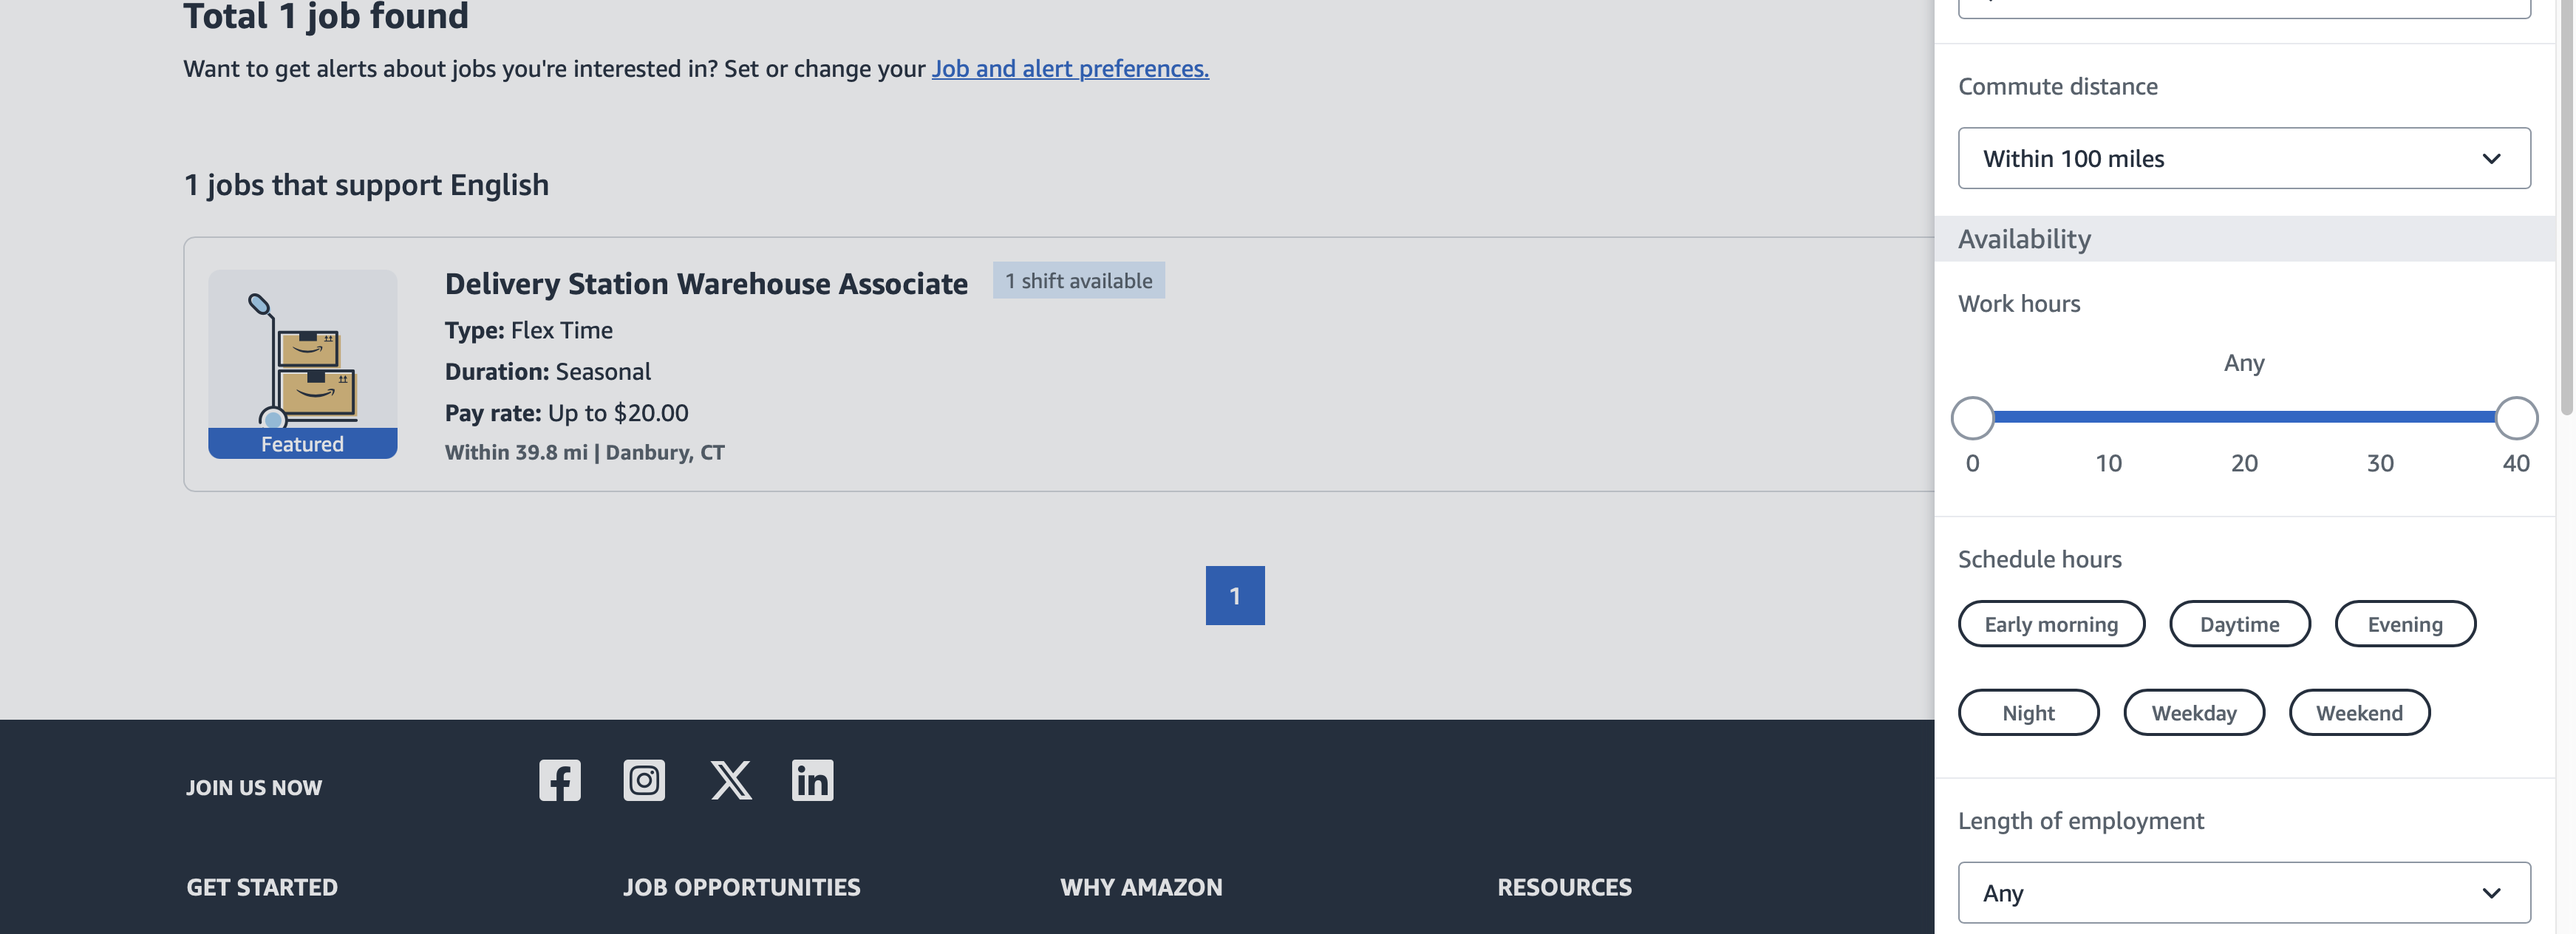Click the Availability section header

(2245, 239)
